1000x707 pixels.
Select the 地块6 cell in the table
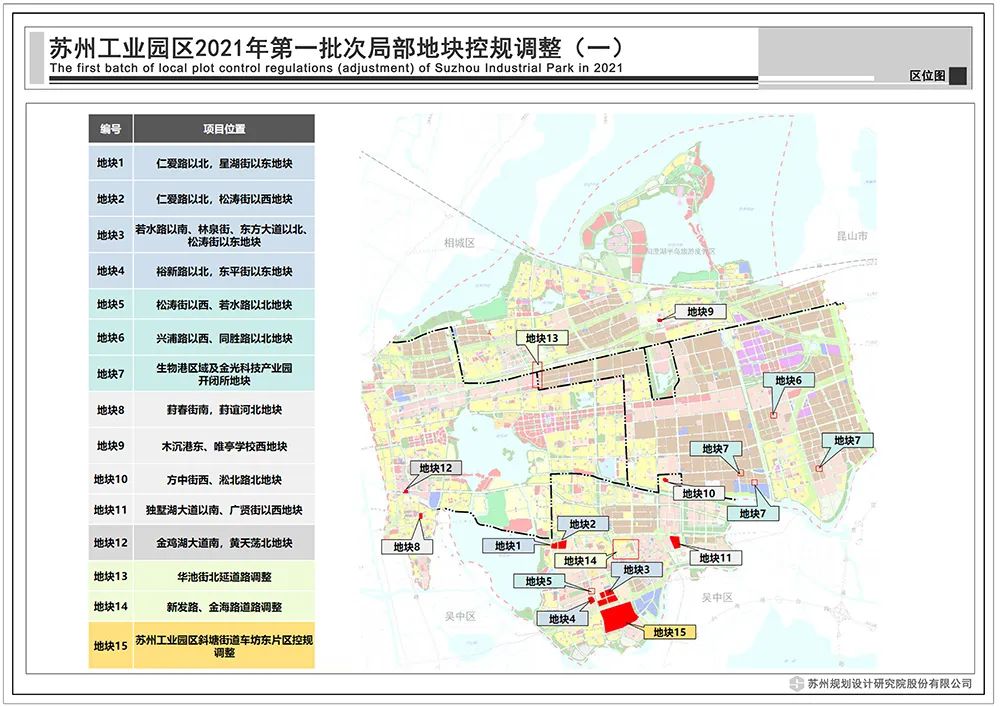(x=110, y=338)
